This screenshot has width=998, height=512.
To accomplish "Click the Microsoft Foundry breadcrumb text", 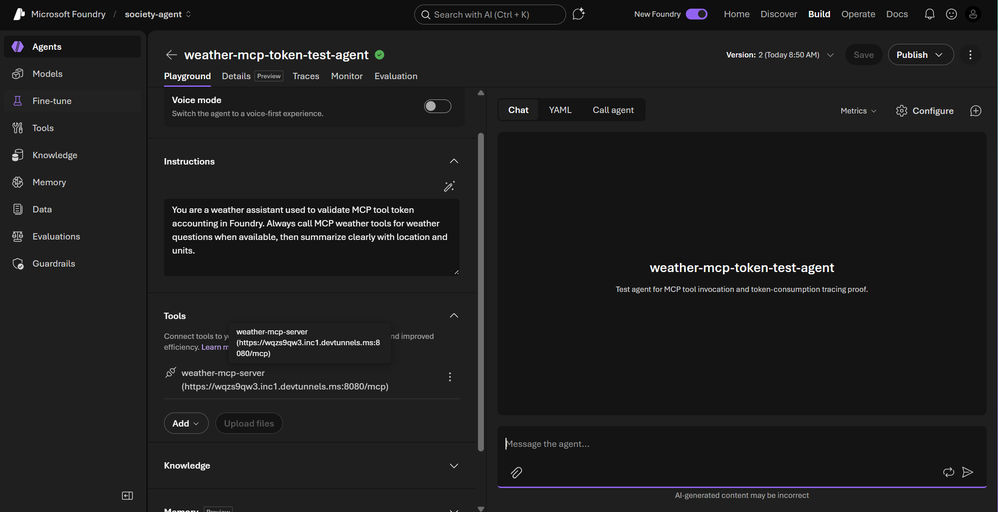I will 68,14.
